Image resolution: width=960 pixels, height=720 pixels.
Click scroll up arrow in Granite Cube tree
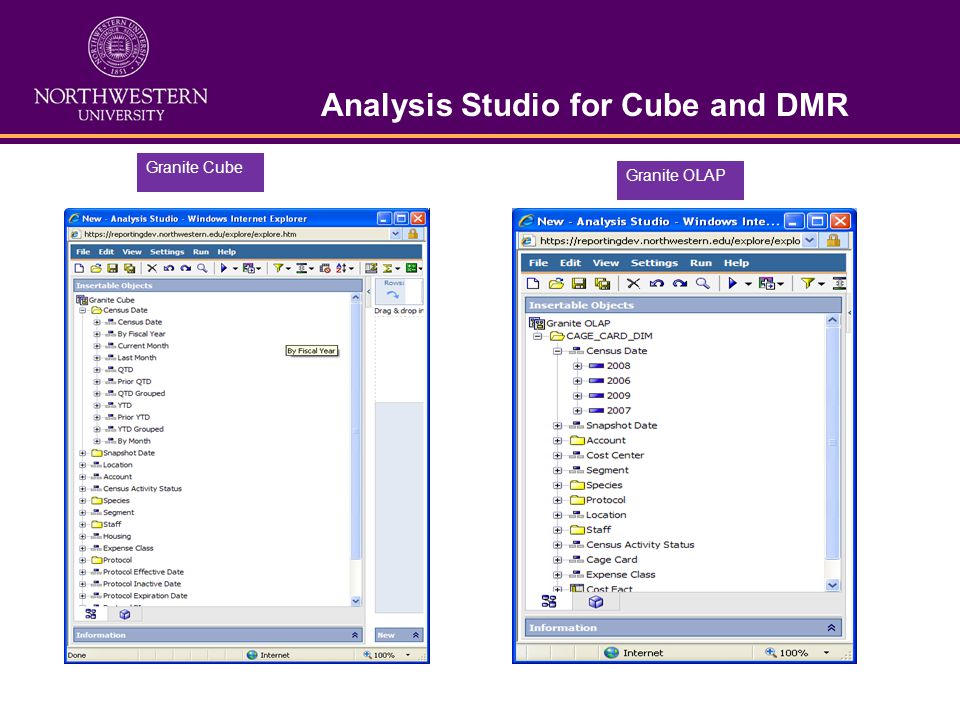[356, 297]
